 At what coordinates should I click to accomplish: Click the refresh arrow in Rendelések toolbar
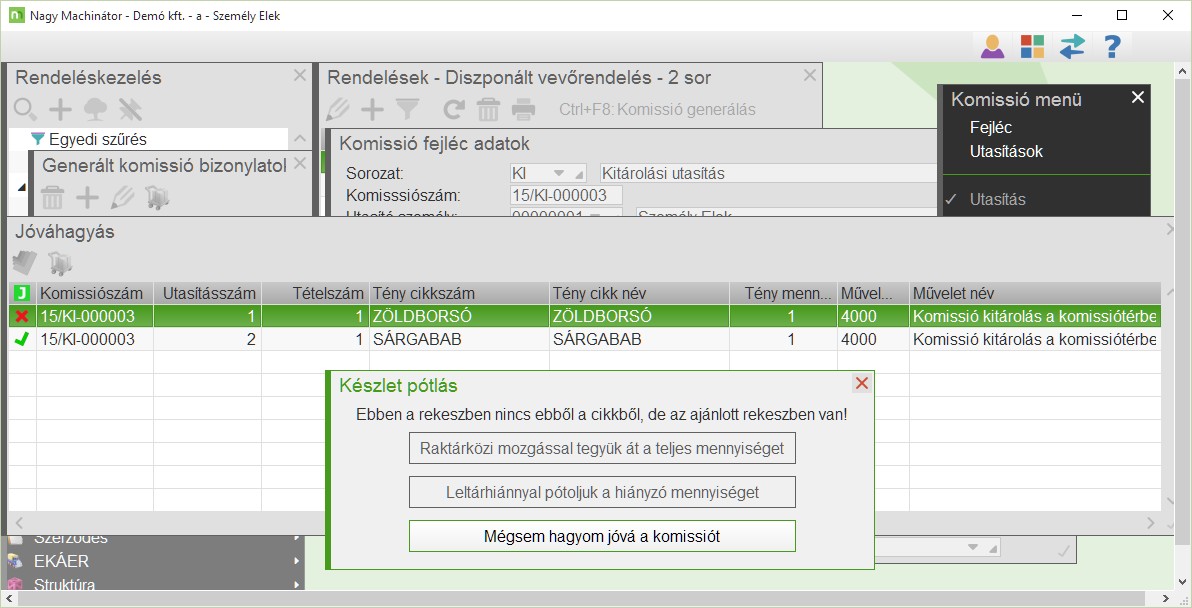[x=454, y=109]
